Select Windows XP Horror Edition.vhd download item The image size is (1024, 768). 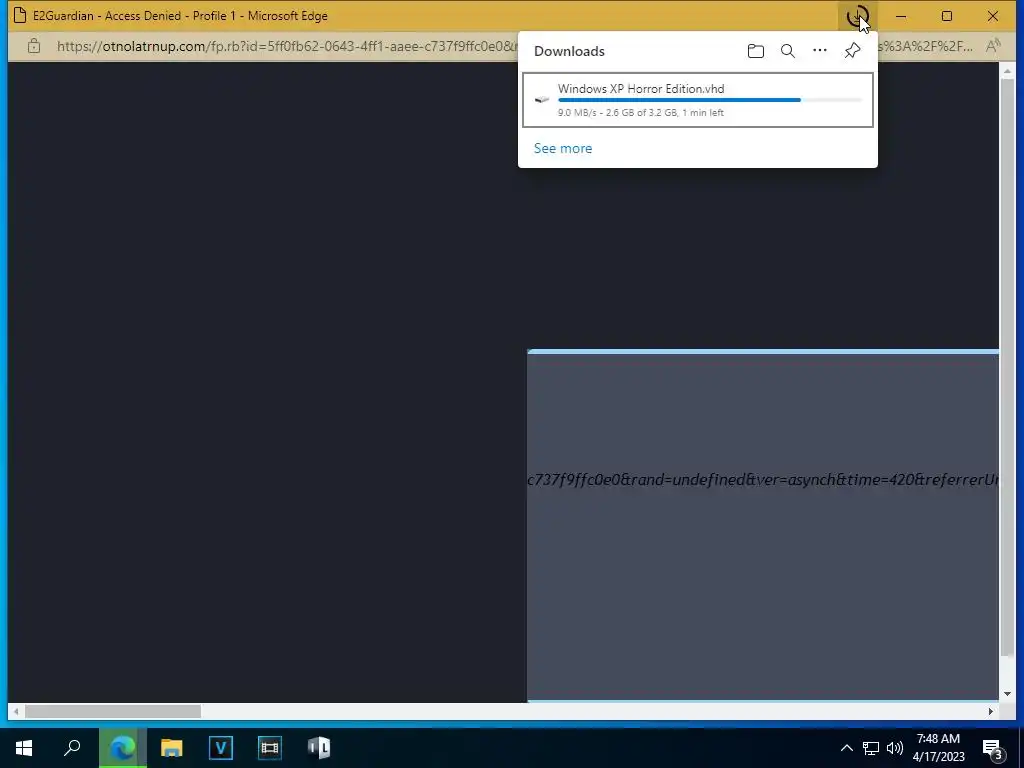click(697, 100)
